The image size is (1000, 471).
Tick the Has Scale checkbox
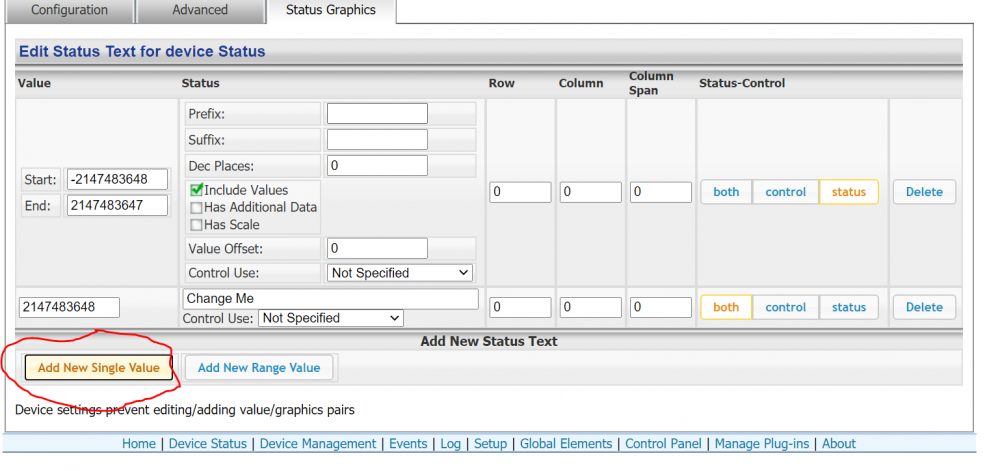195,224
